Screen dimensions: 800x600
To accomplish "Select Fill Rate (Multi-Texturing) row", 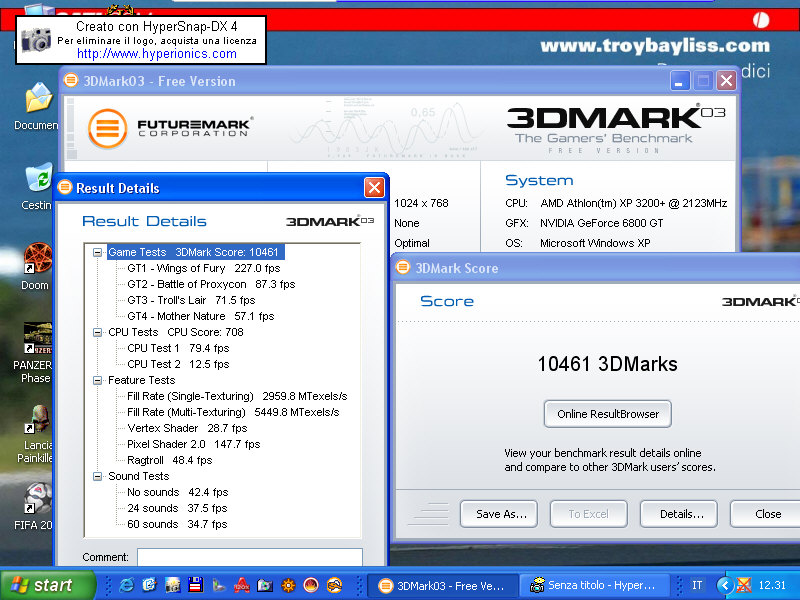I will [x=233, y=412].
